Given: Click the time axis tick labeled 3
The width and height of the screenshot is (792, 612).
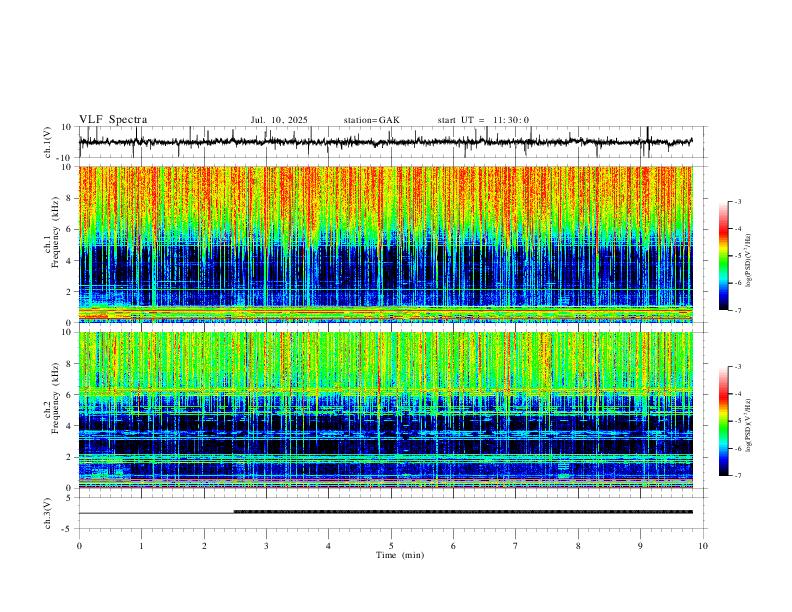Looking at the screenshot, I should pos(266,546).
